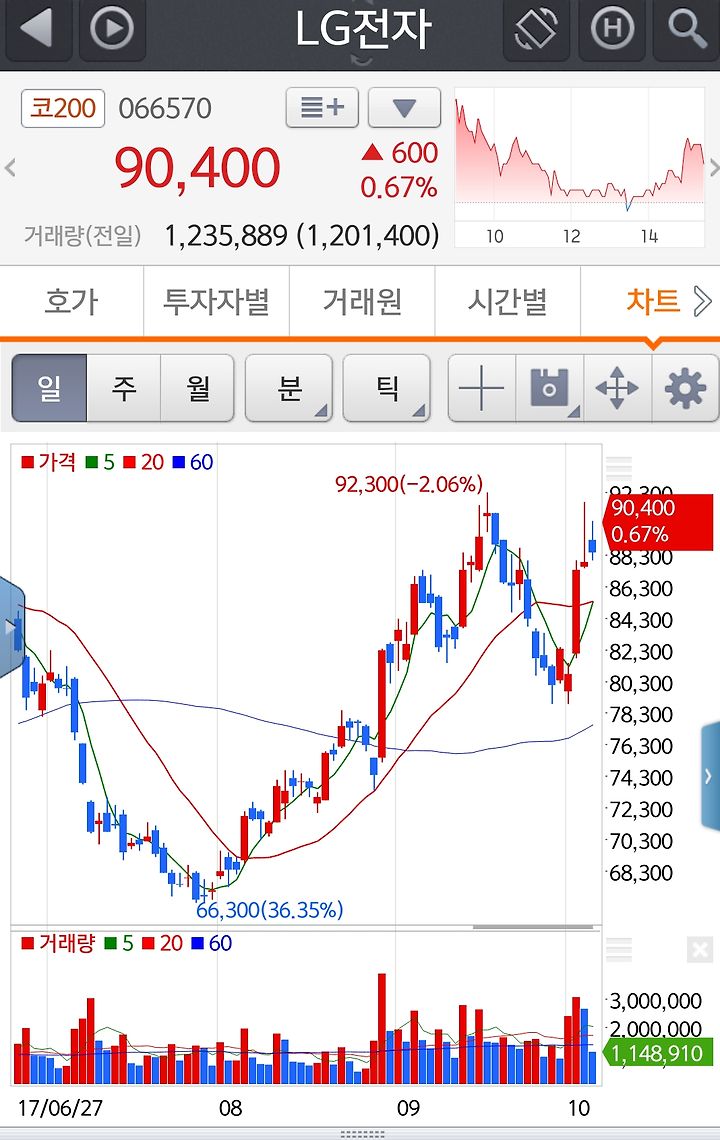This screenshot has width=720, height=1140.
Task: Tap the chart horizontal scrollbar
Action: [533, 927]
